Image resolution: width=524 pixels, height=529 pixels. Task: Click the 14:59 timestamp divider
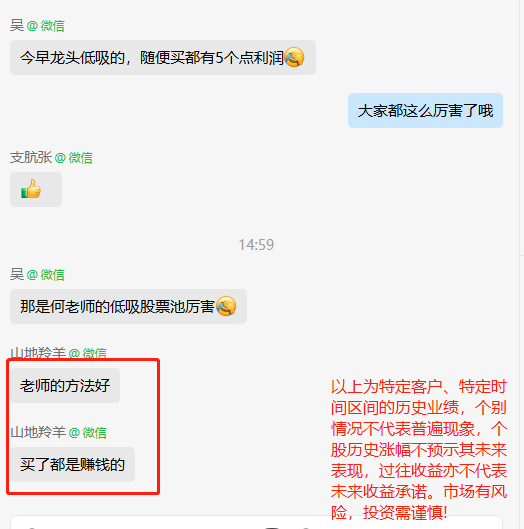click(x=256, y=245)
